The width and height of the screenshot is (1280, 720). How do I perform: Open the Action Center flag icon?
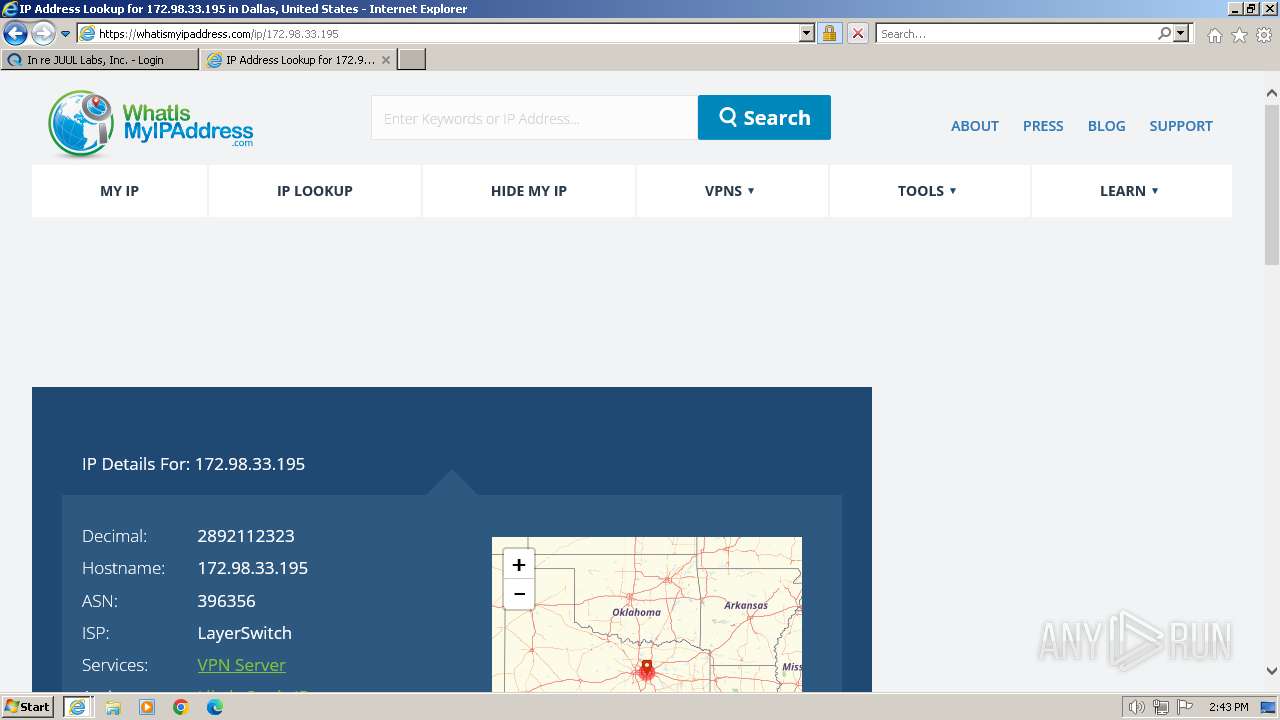click(1185, 707)
